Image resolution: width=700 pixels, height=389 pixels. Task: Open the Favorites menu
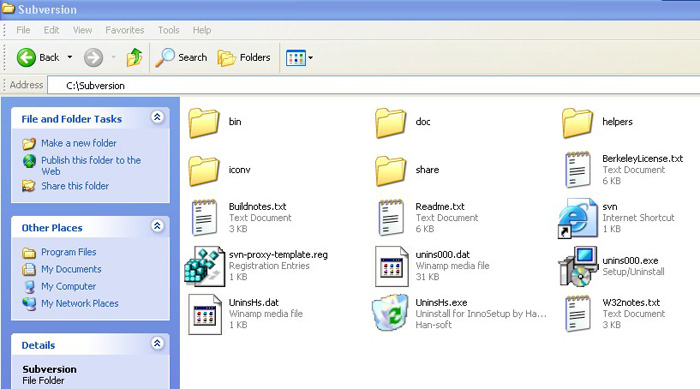(125, 30)
